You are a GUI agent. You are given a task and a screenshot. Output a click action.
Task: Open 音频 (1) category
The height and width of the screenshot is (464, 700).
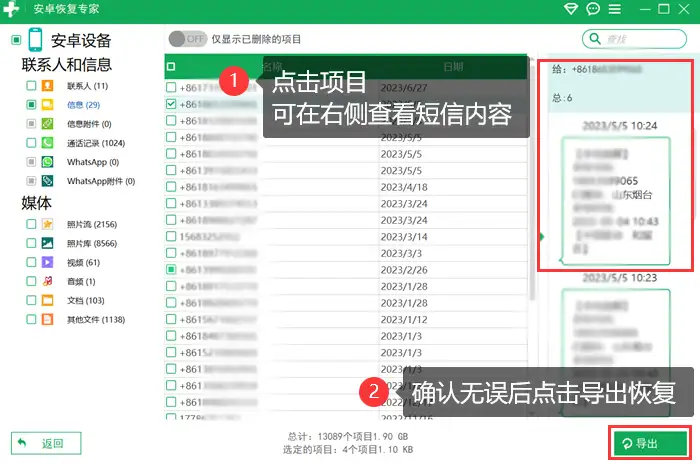pos(81,281)
